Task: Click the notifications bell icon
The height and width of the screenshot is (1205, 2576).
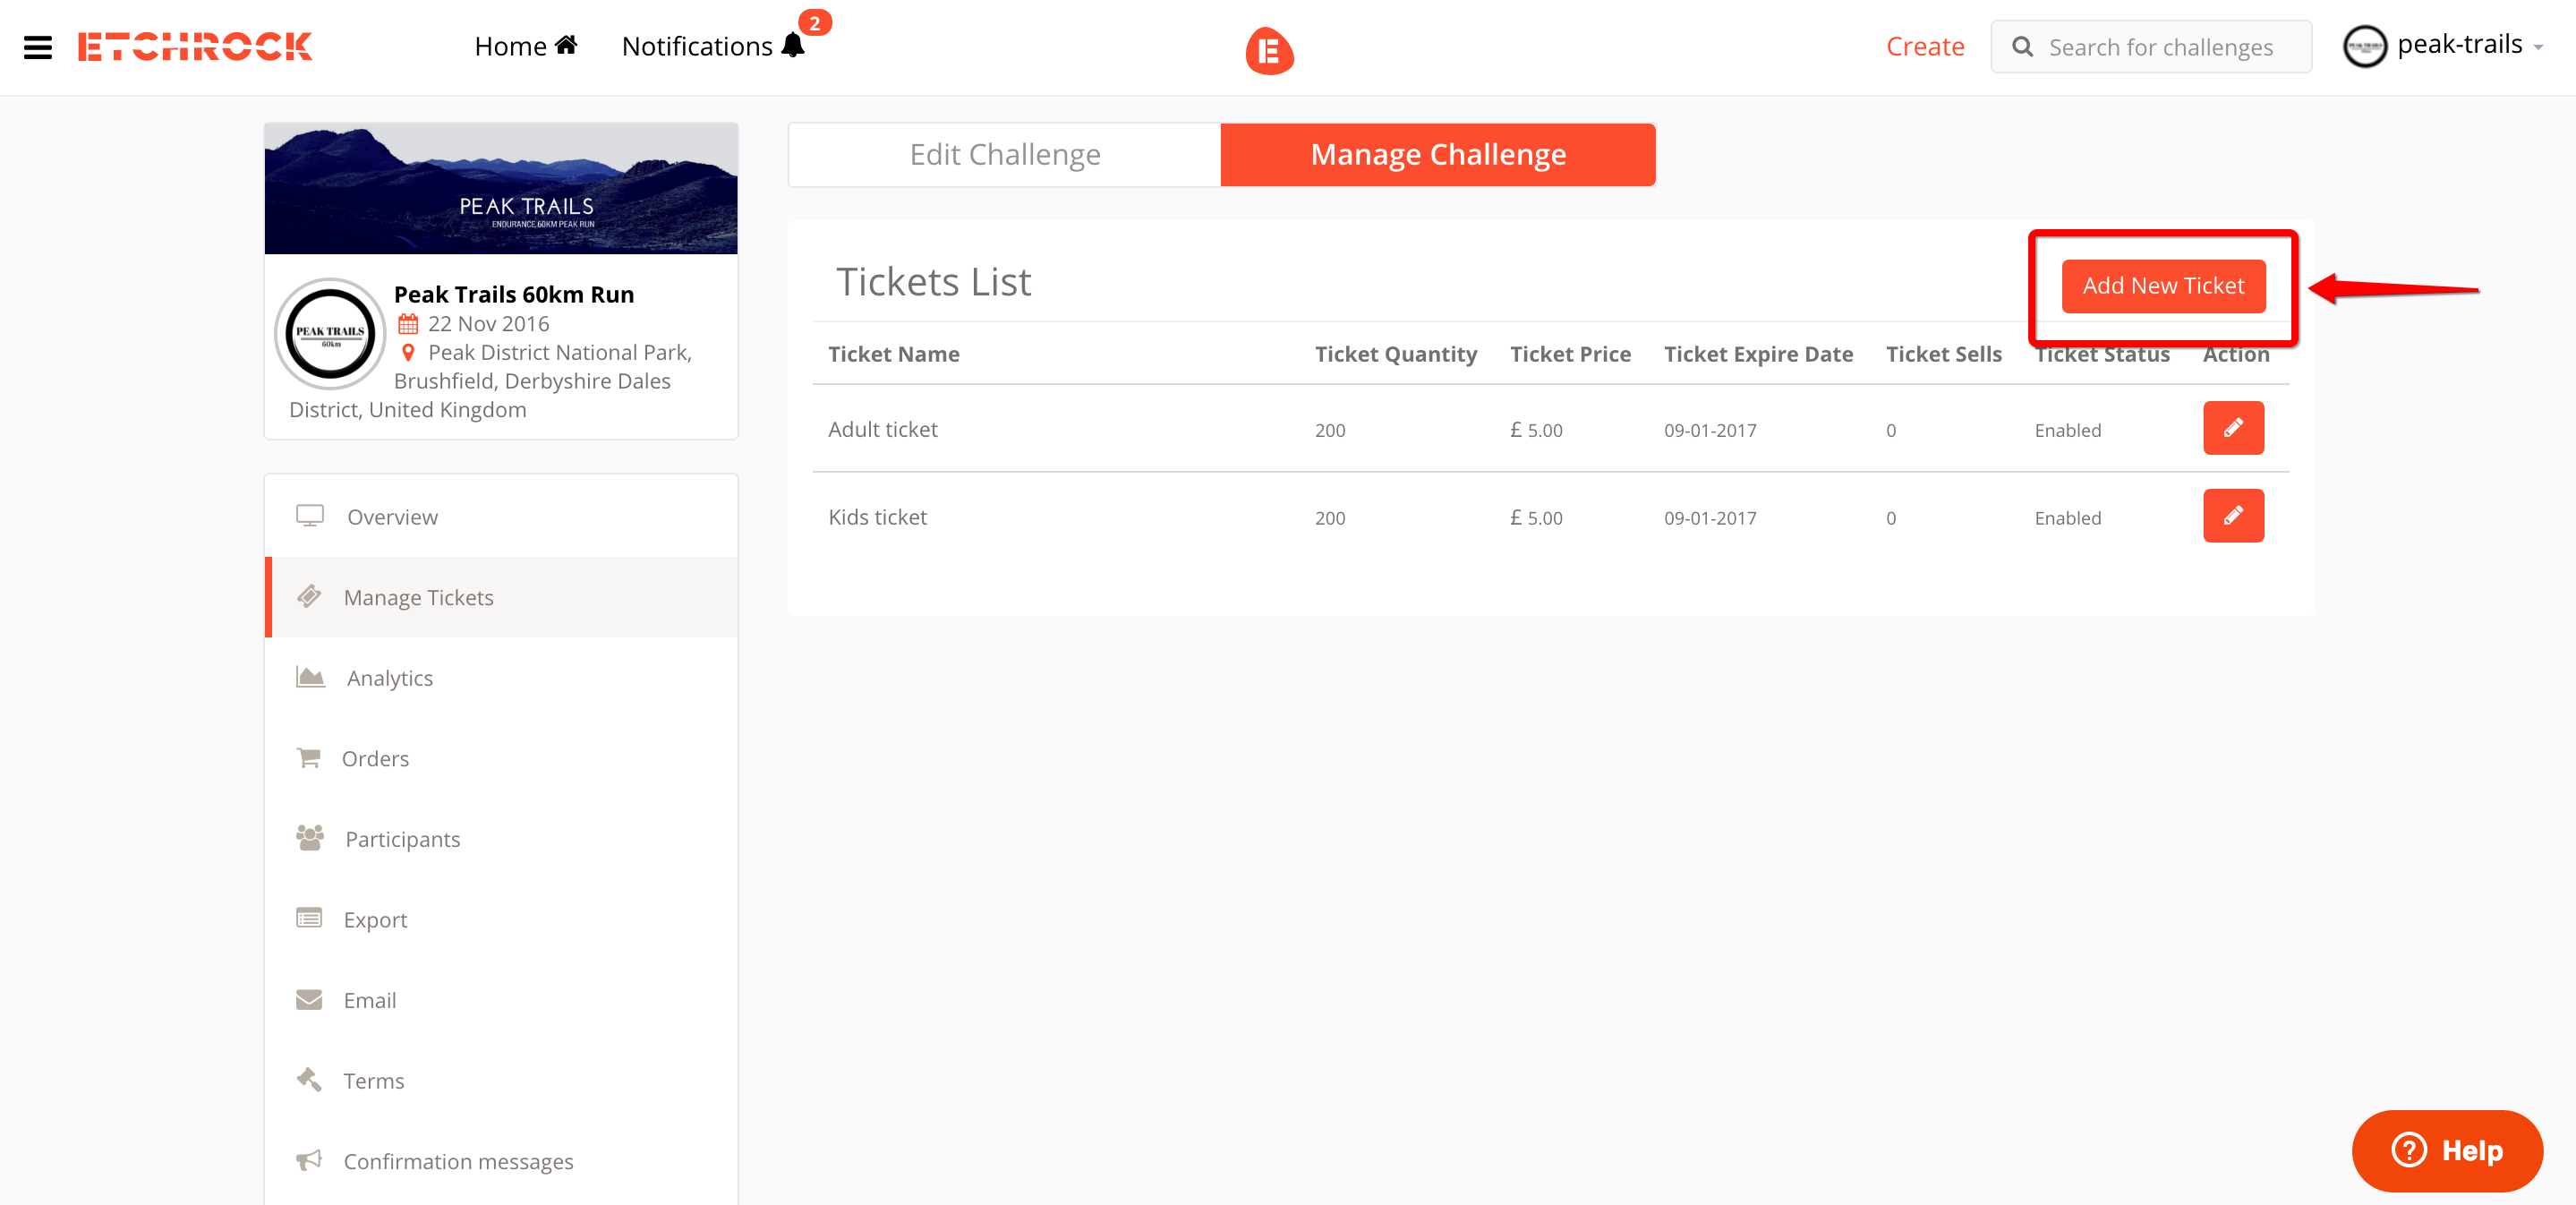Action: [x=793, y=46]
